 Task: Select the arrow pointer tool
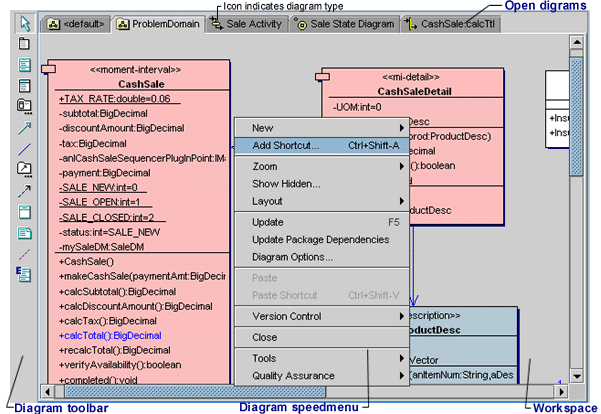[24, 23]
